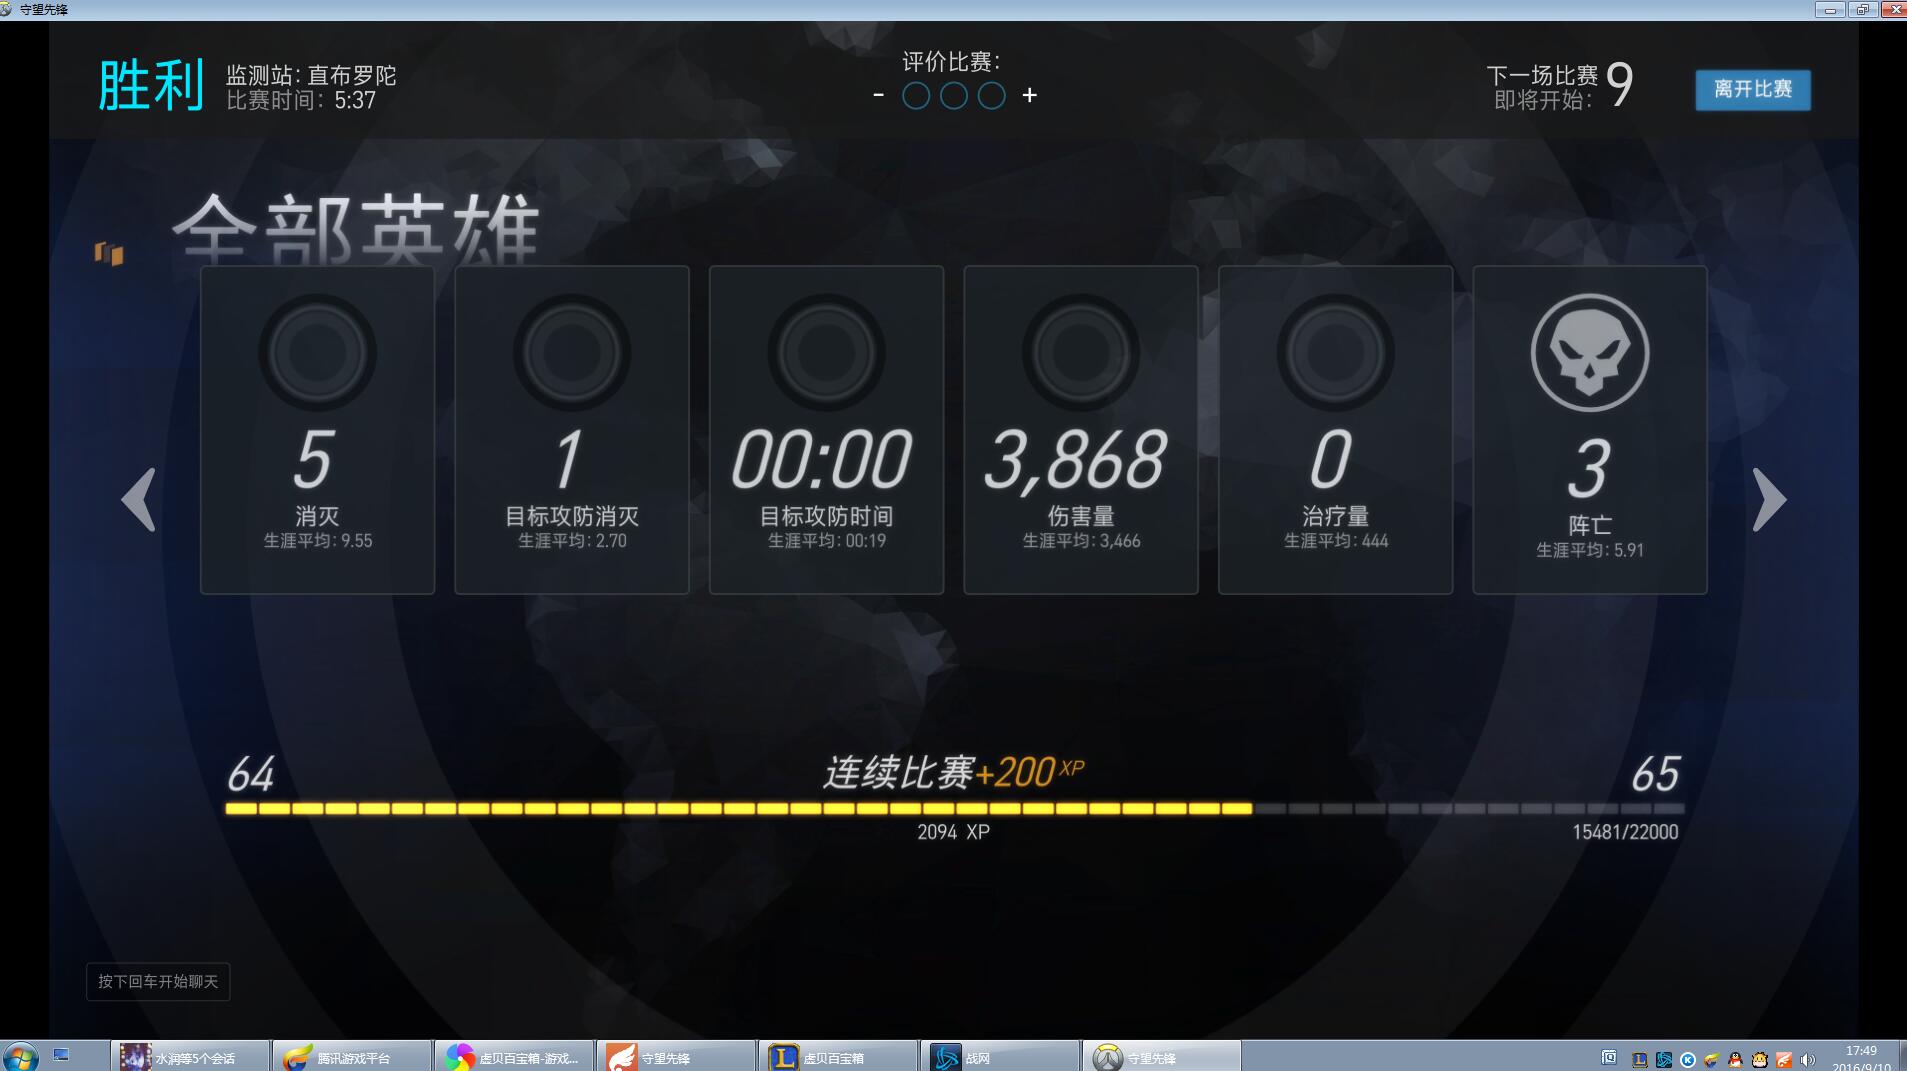Viewport: 1907px width, 1071px height.
Task: Click the Q input-method icon in system tray
Action: click(x=1609, y=1058)
